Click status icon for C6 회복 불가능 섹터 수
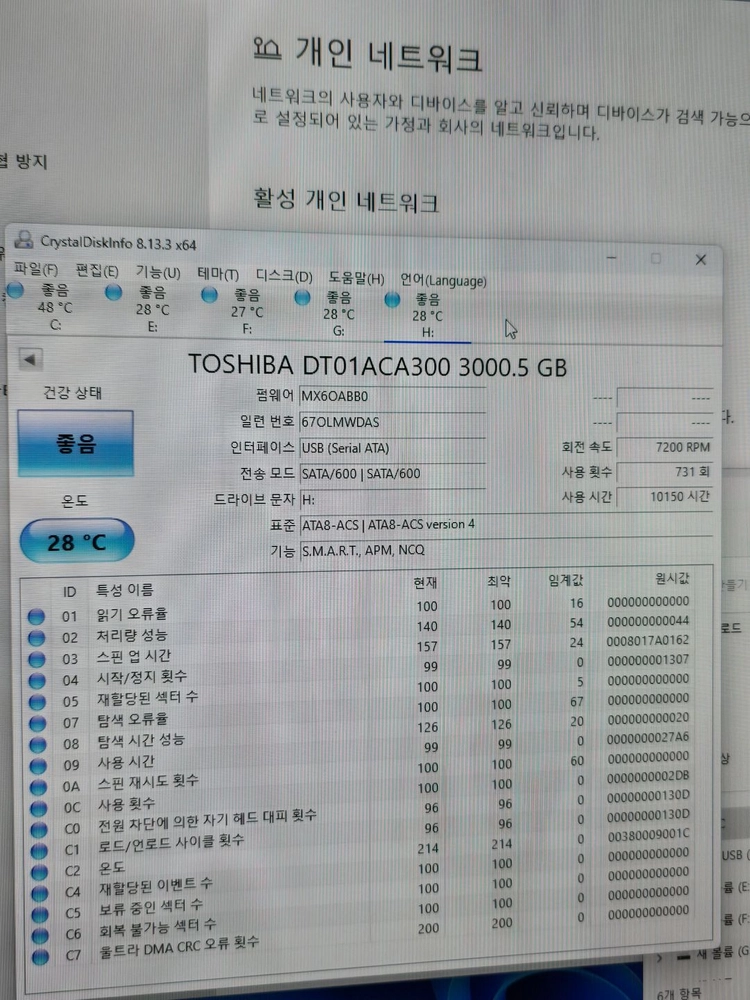This screenshot has height=1000, width=750. pos(40,936)
